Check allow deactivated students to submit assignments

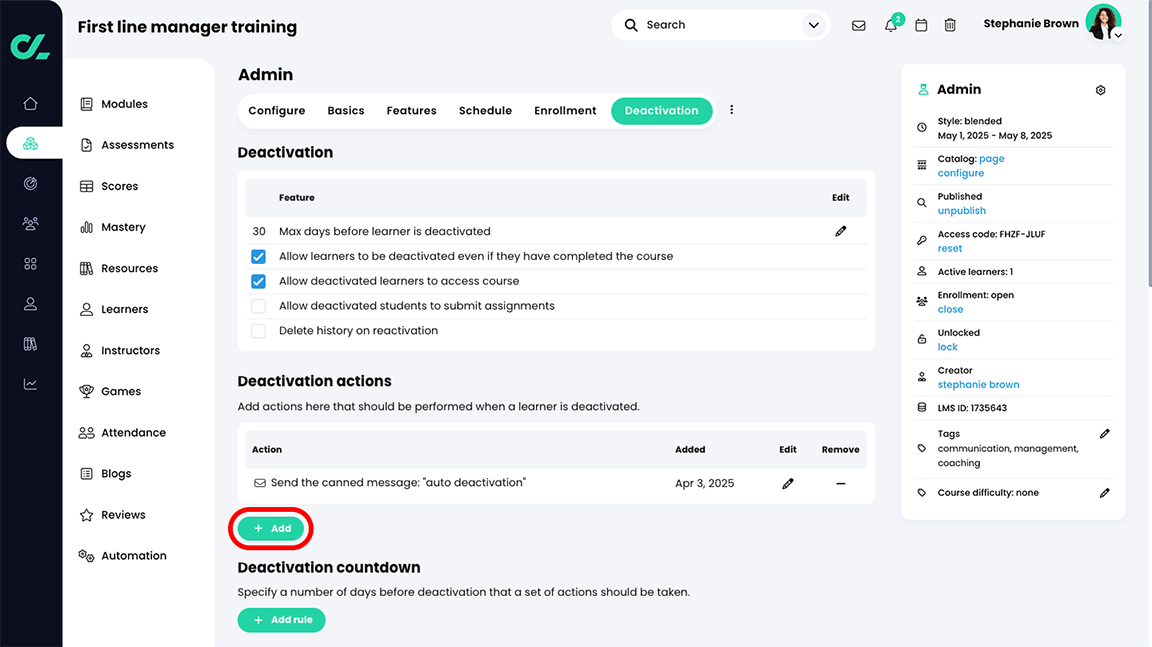click(258, 306)
